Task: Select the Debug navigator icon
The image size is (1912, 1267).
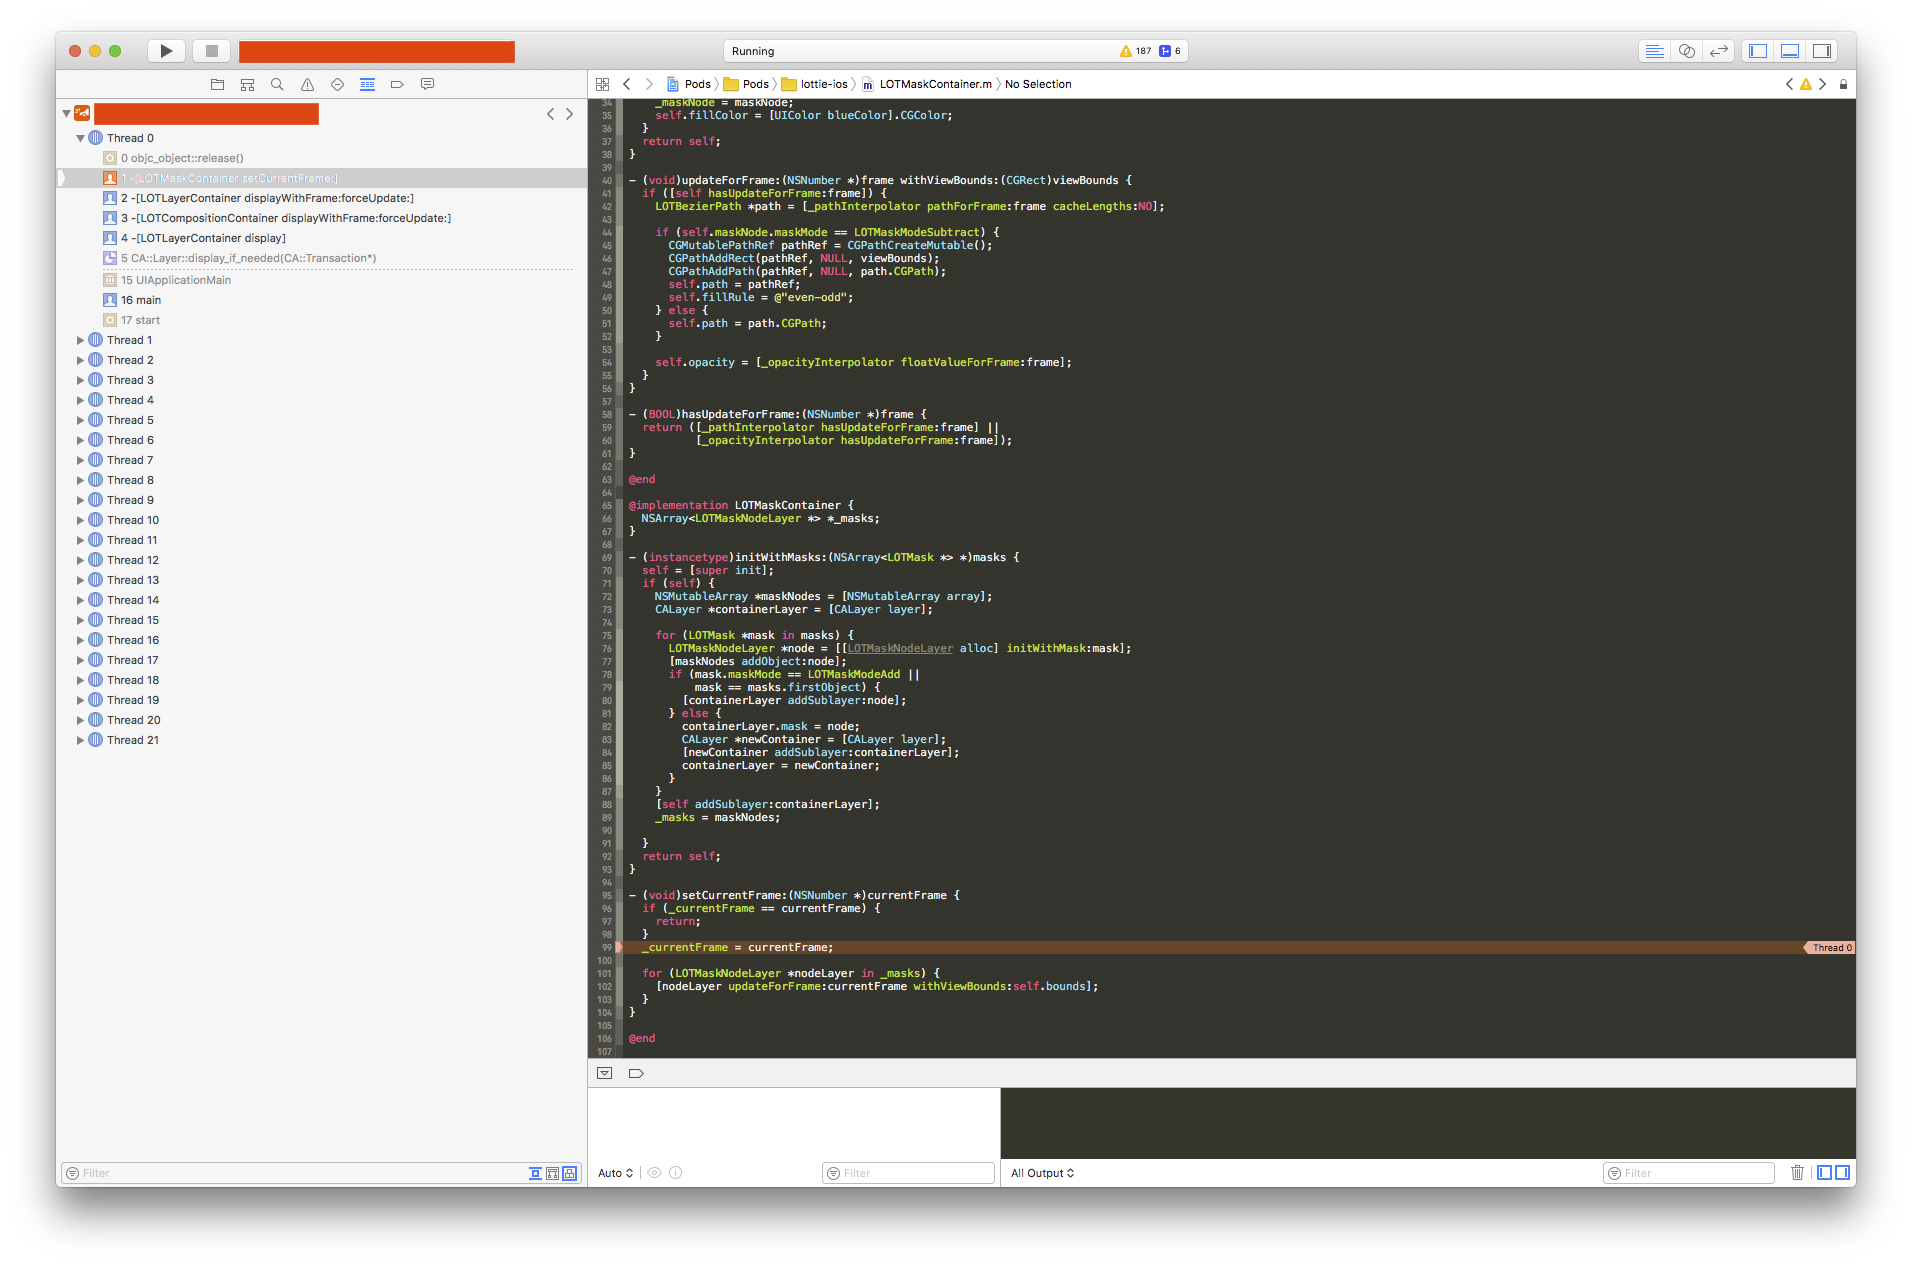Action: click(367, 85)
